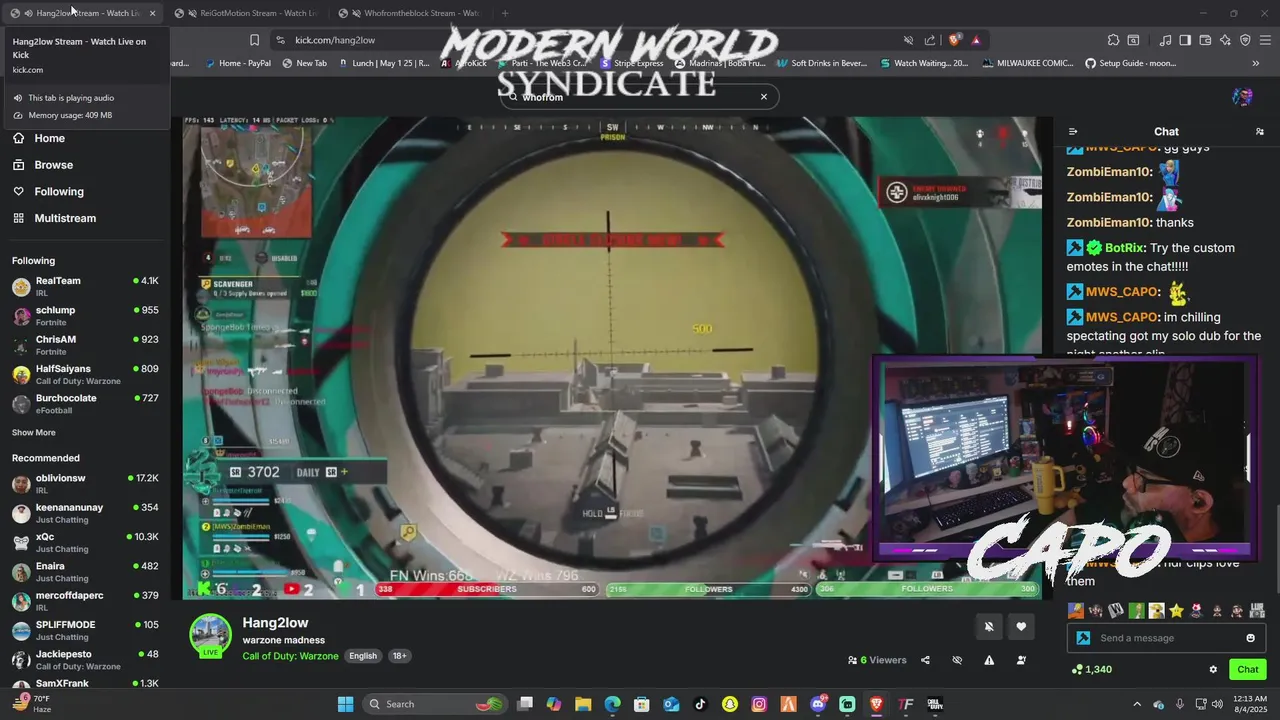Expand the bookmarks bar overflow chevron
1280x720 pixels.
coord(1256,63)
